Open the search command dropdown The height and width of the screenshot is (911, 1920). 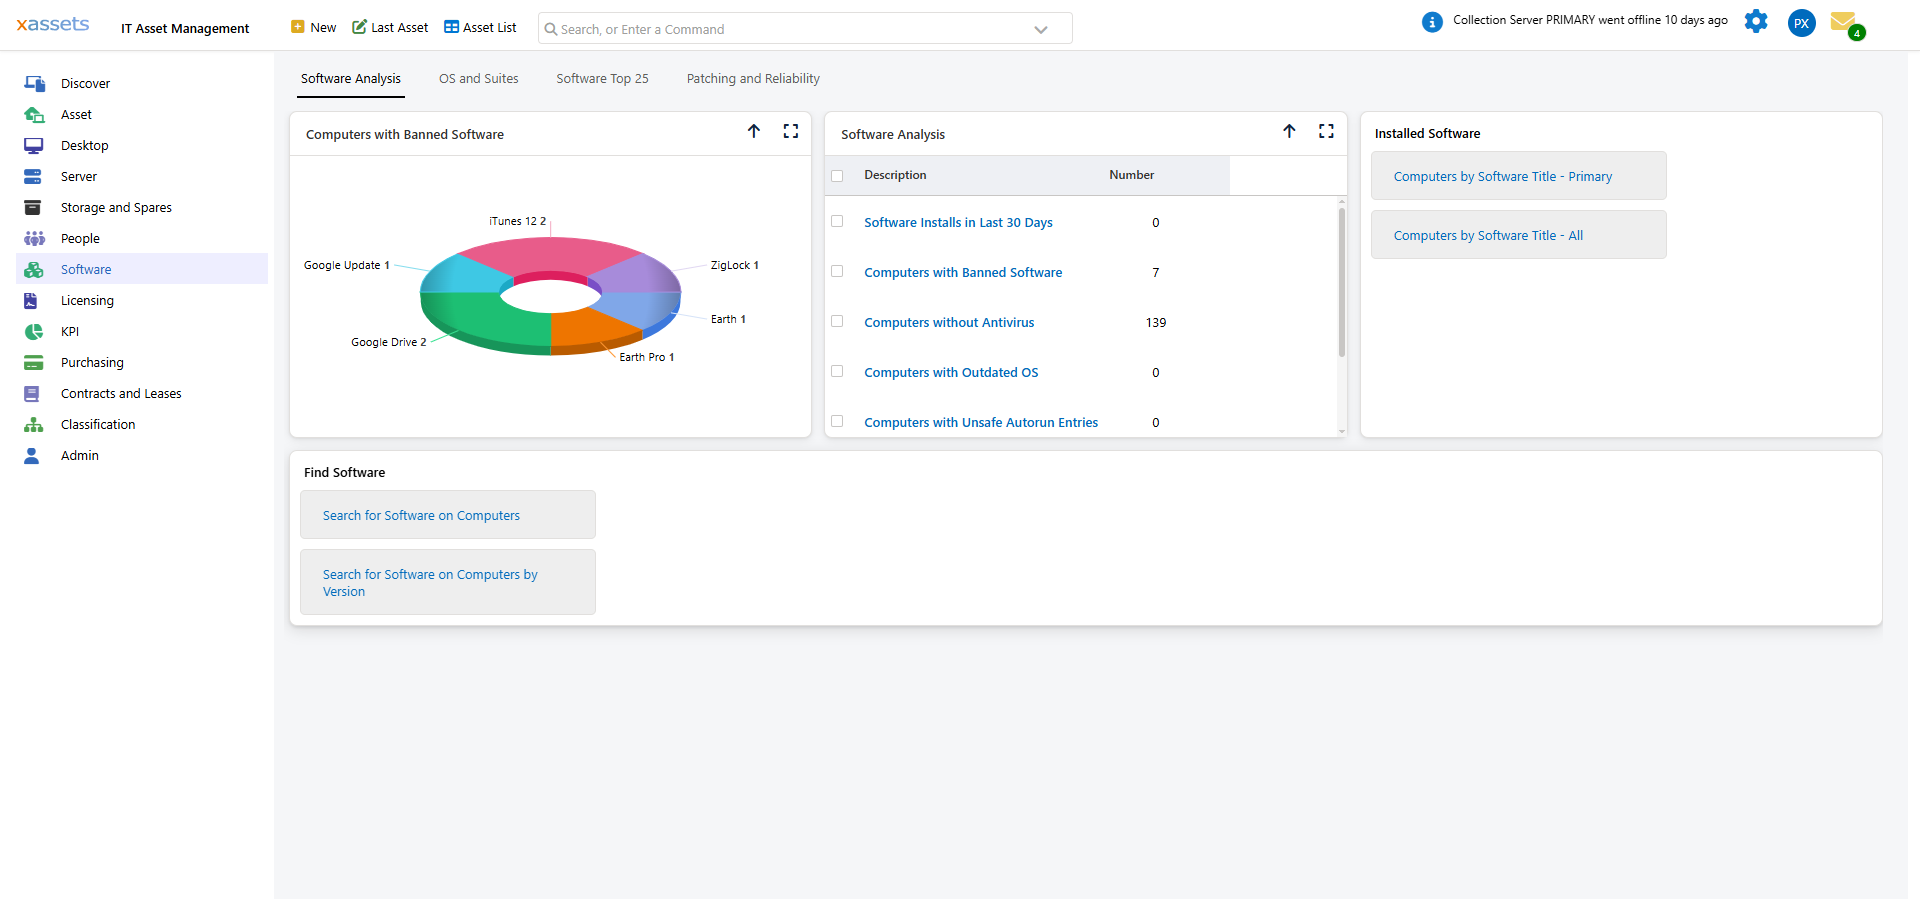[1041, 28]
